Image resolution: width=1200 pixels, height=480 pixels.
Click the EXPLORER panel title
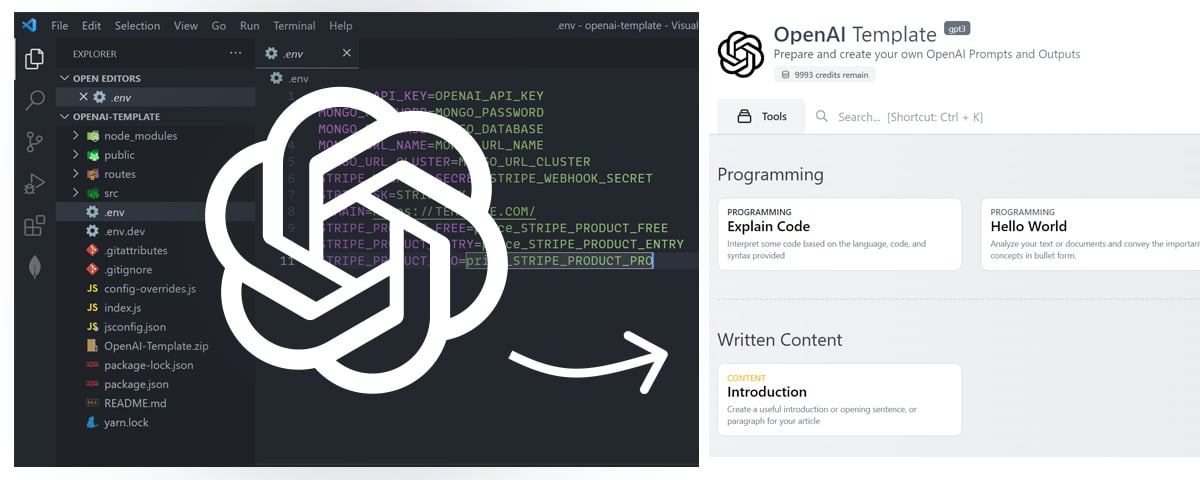click(x=94, y=54)
